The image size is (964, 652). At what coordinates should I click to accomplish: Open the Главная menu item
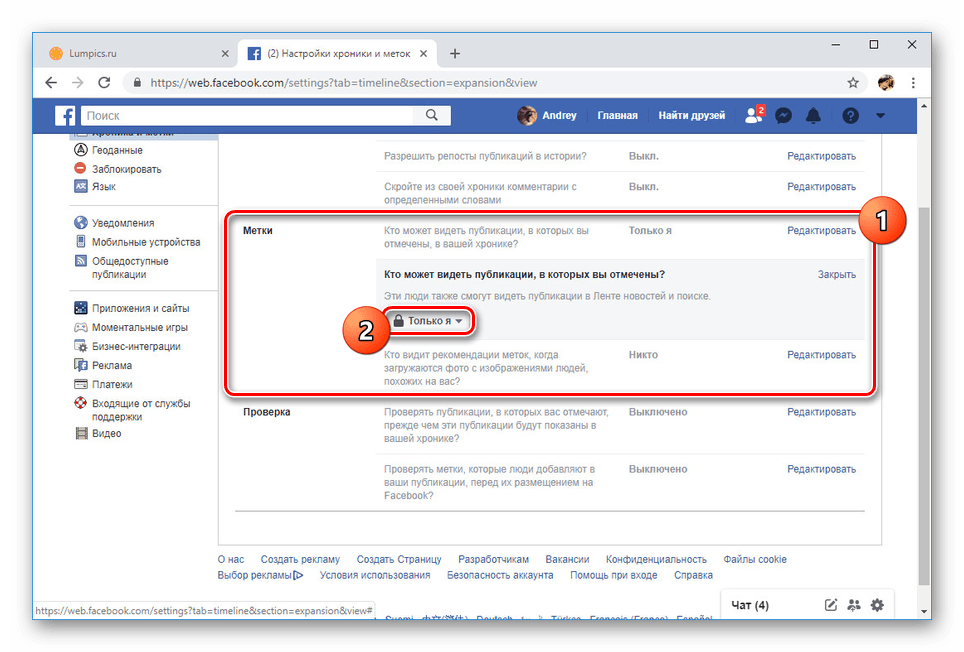(617, 115)
